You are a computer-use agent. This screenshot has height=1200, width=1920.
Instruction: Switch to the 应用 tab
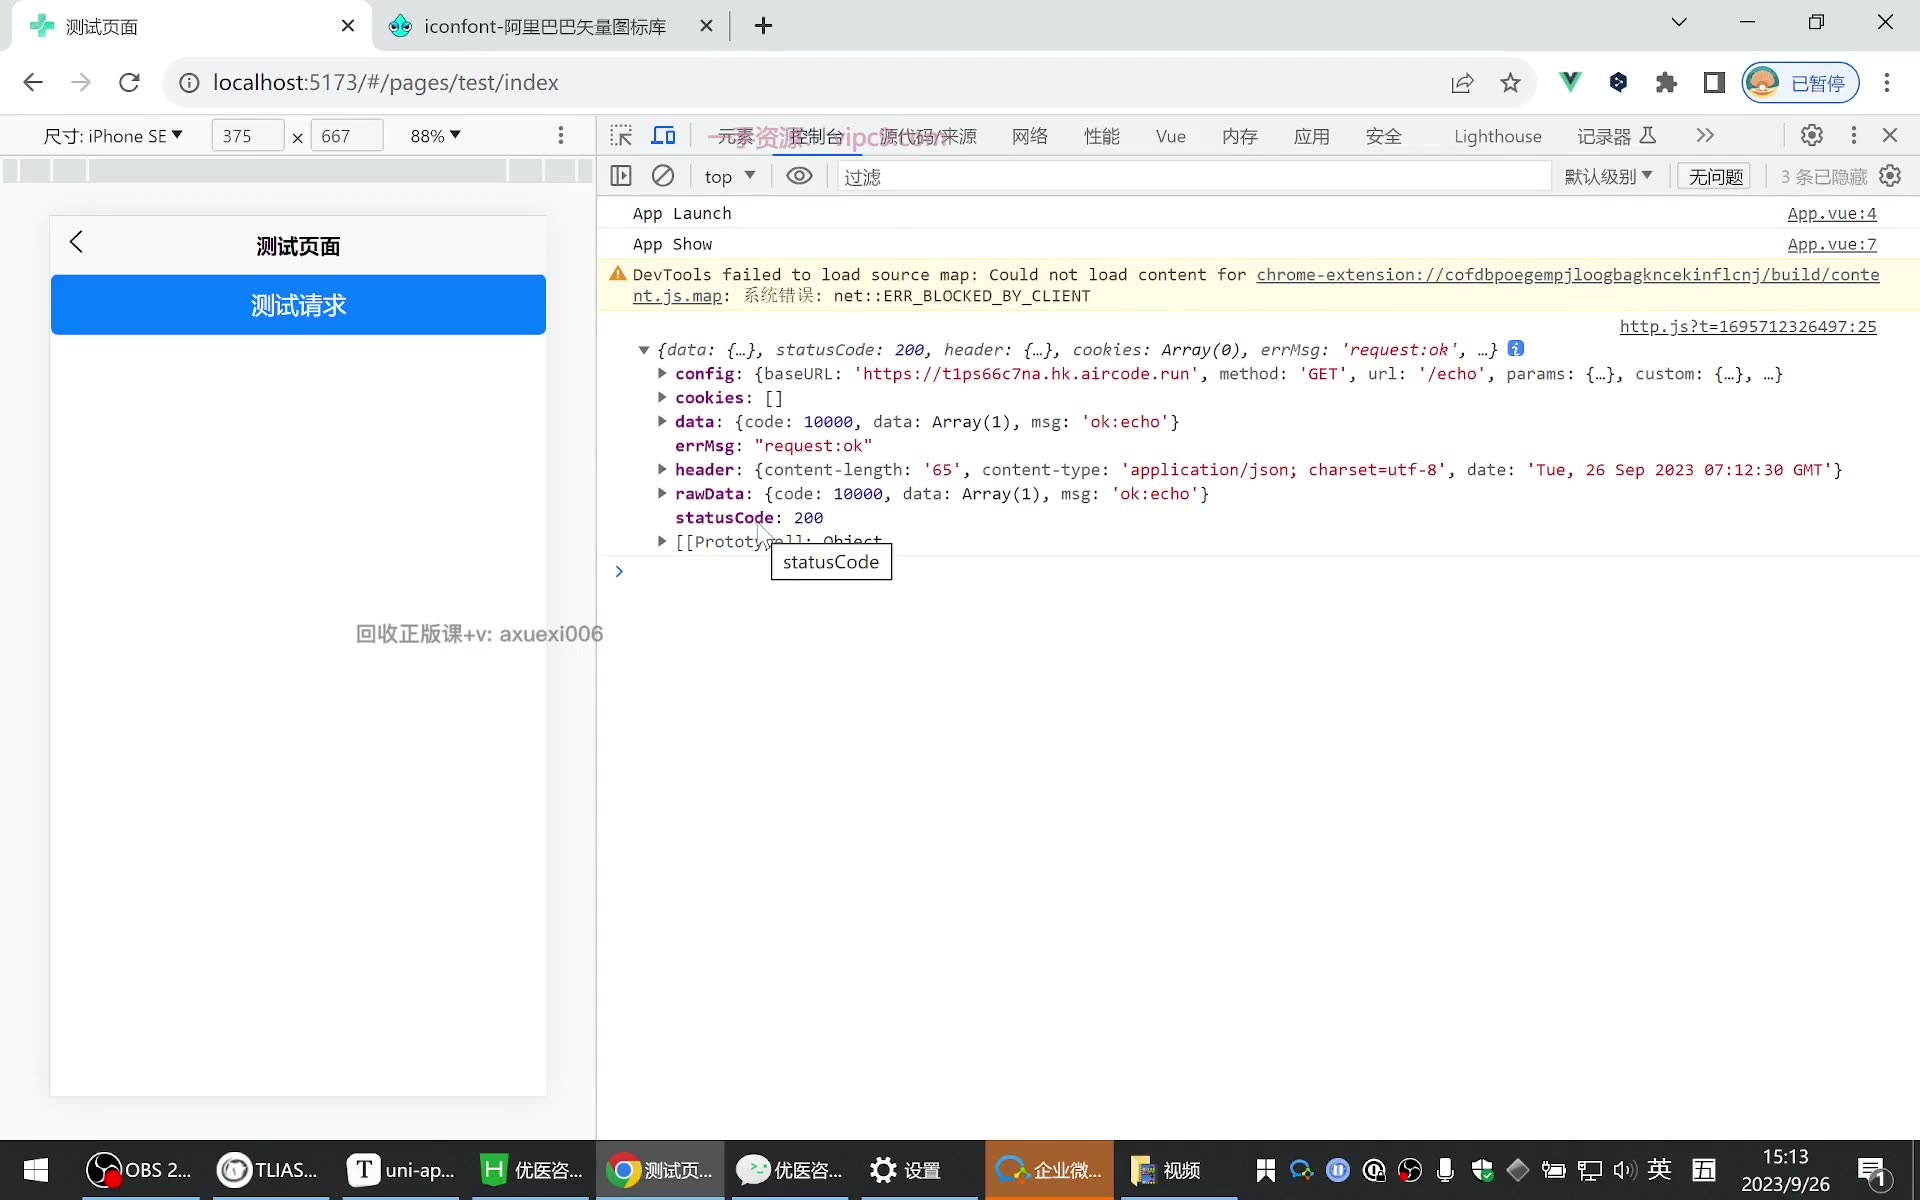(1312, 136)
